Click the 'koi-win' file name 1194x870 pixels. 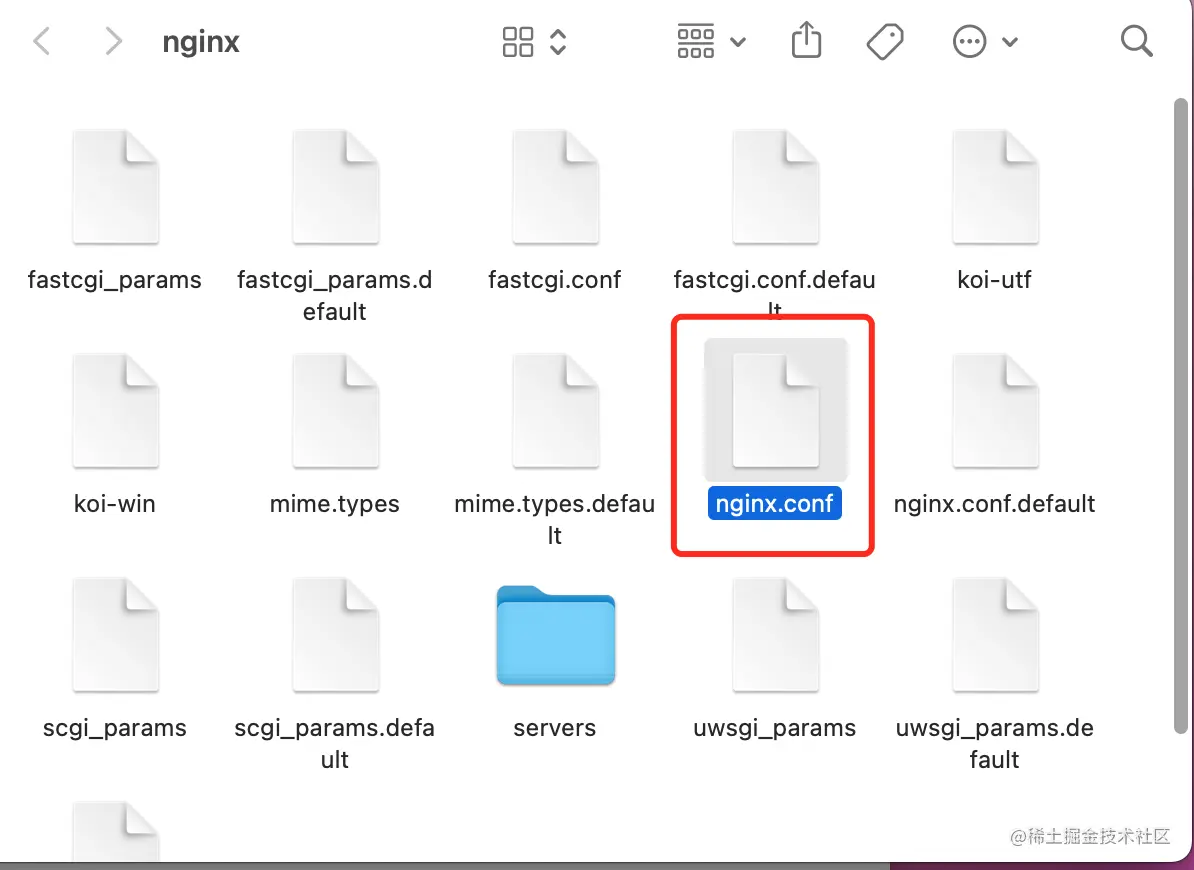coord(114,504)
